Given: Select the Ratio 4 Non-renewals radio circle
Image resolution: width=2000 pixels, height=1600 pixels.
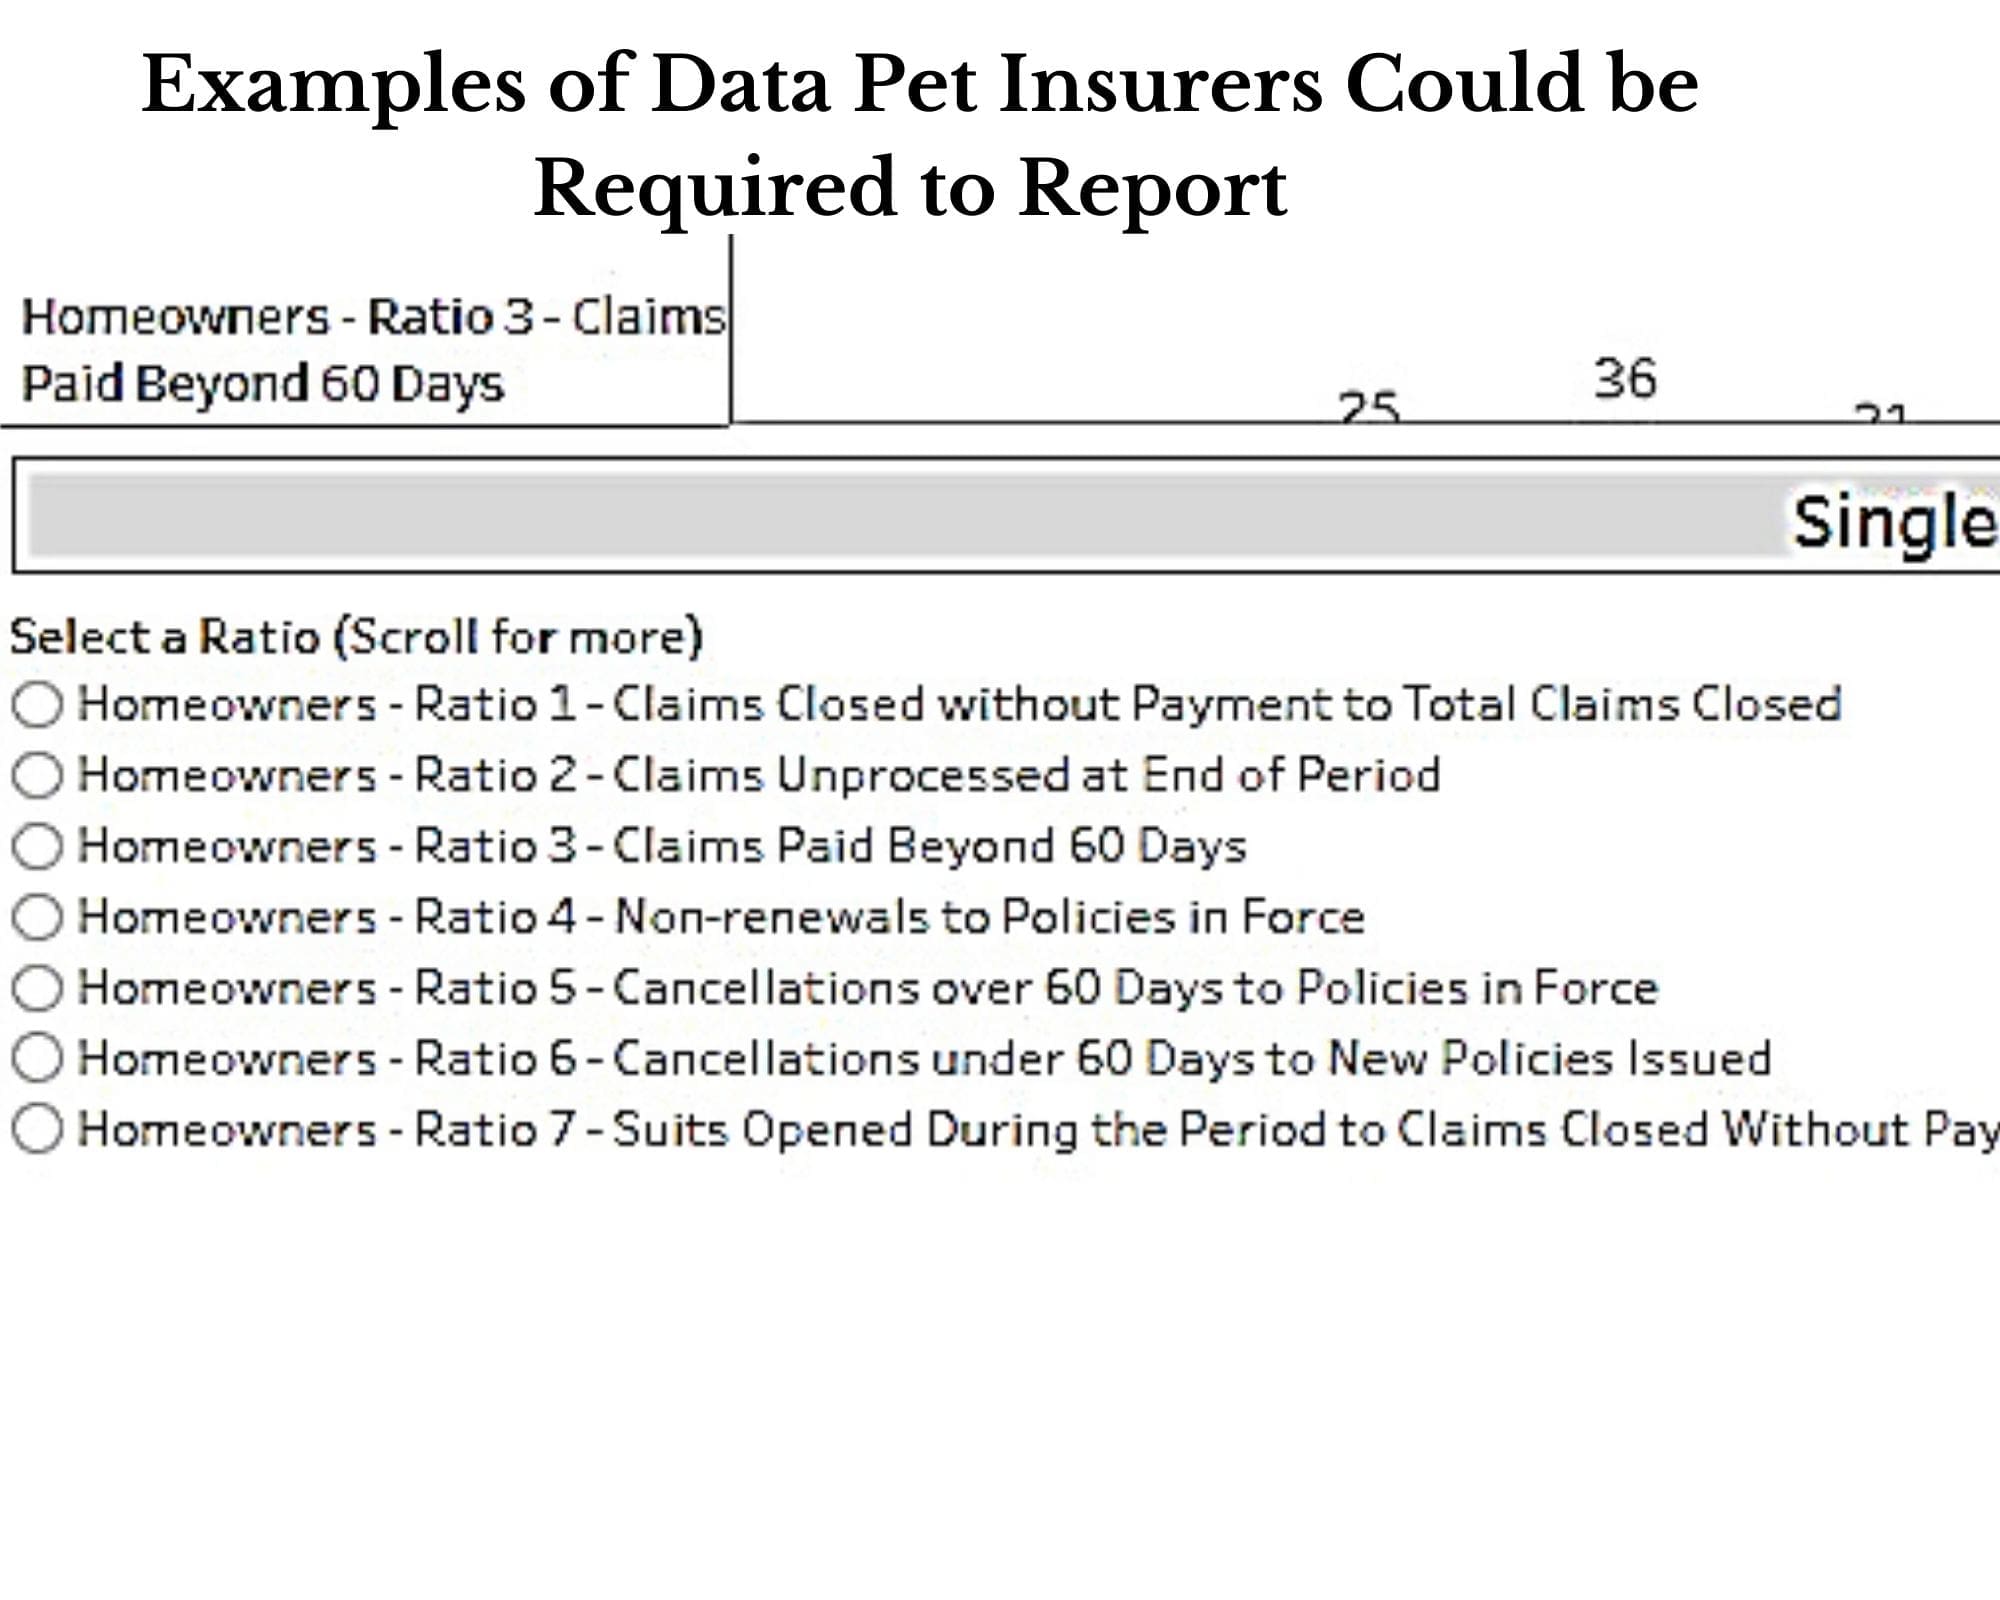Looking at the screenshot, I should tap(38, 917).
